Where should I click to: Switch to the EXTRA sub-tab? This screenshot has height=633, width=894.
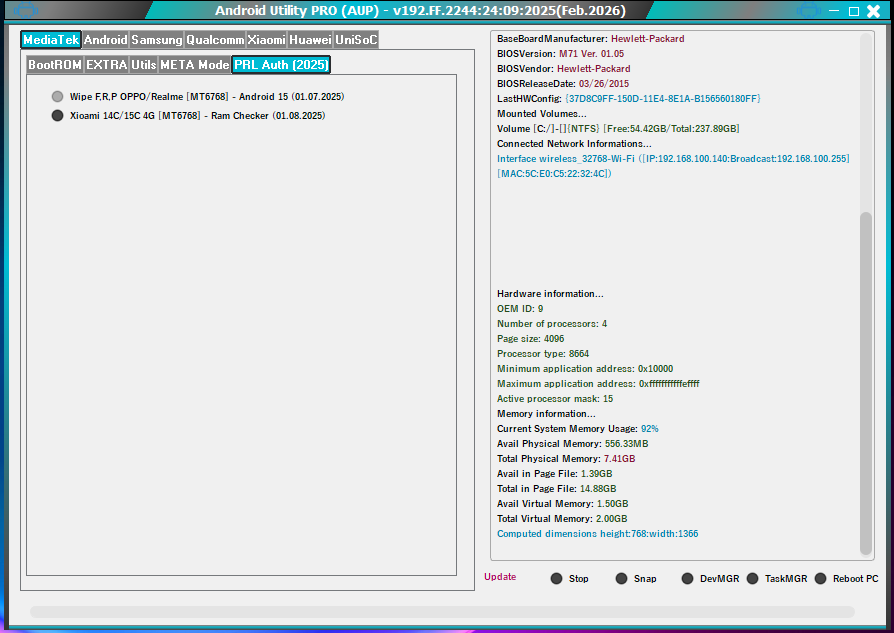point(107,65)
